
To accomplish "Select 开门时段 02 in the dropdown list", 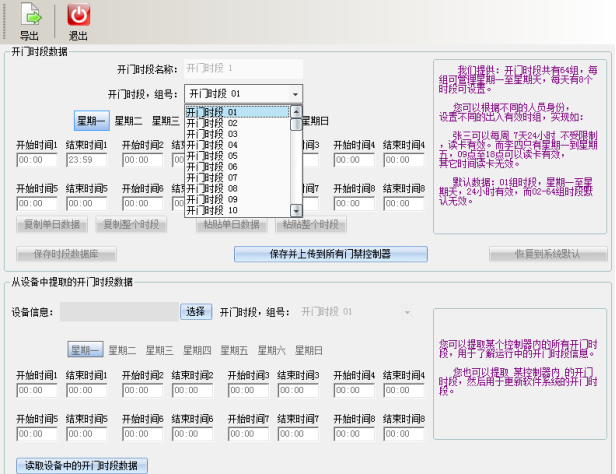I will coord(237,123).
